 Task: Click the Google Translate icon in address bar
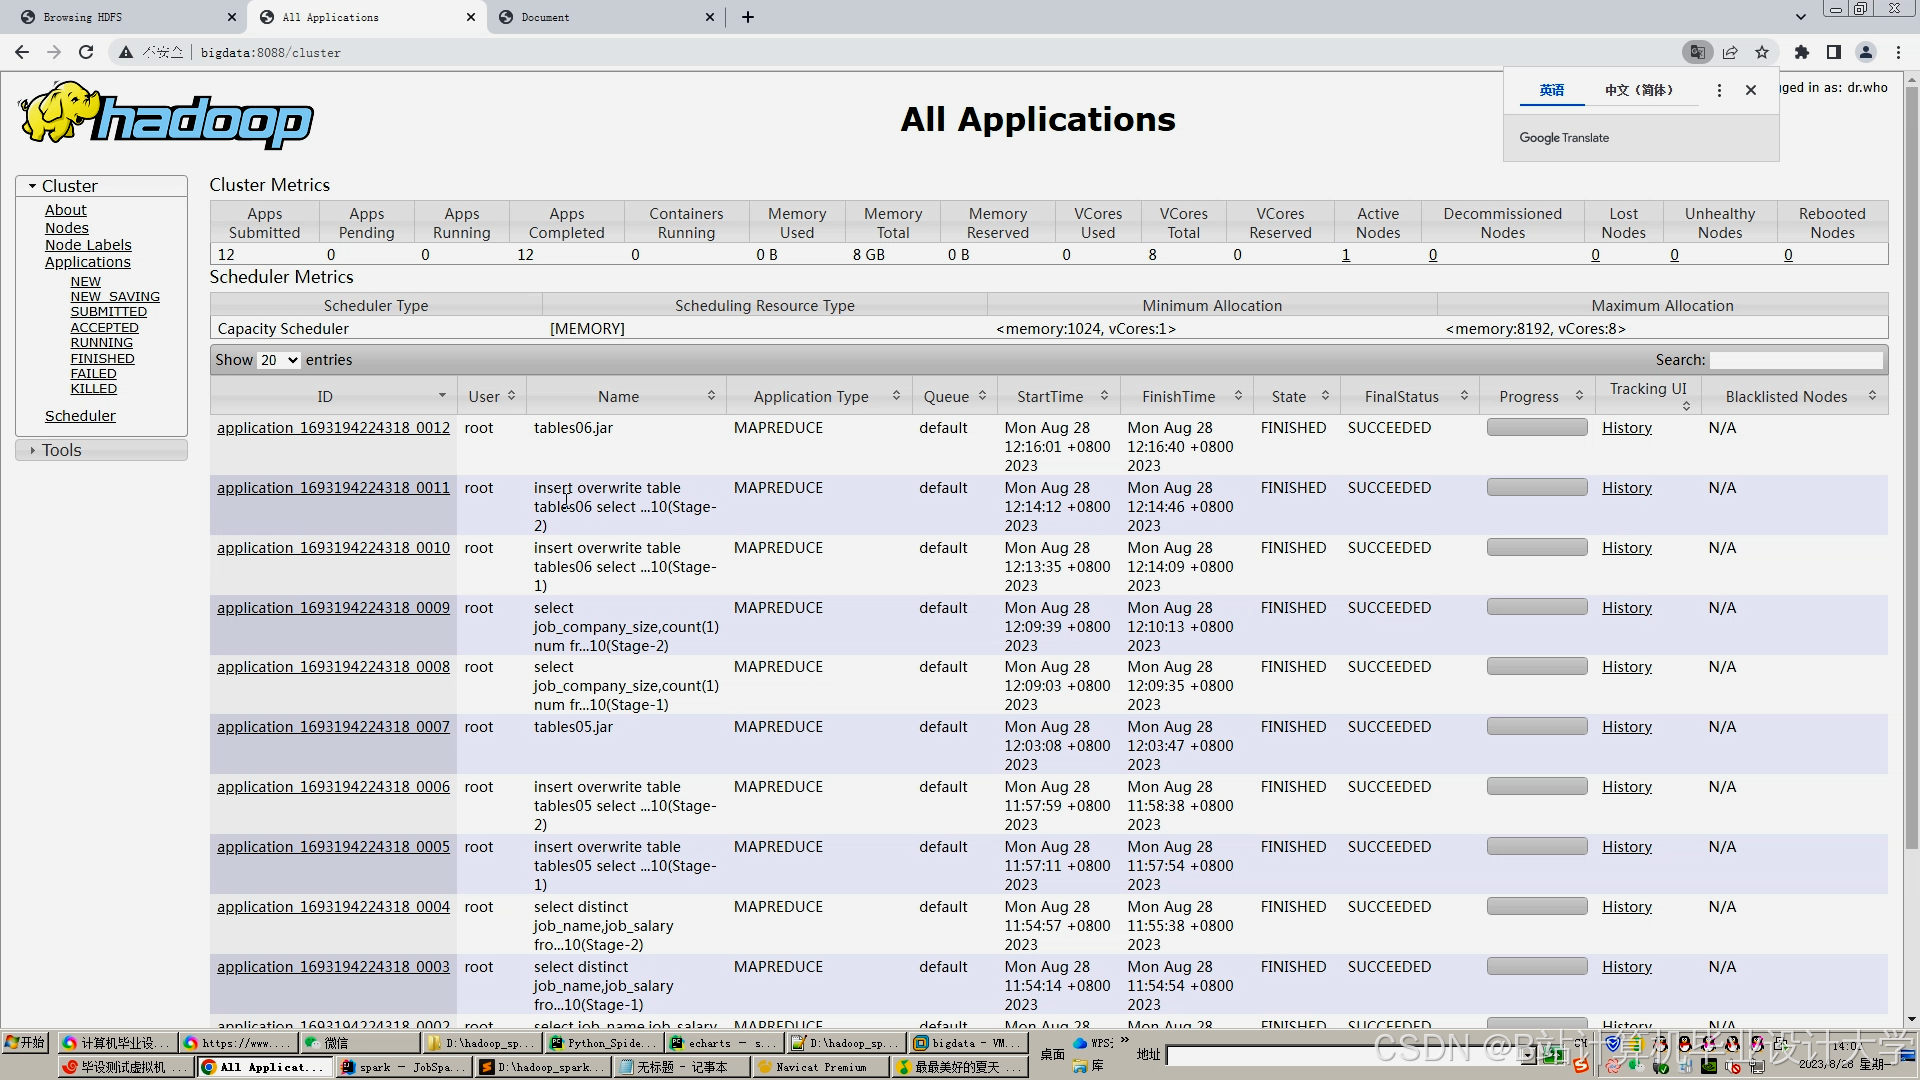1696,52
